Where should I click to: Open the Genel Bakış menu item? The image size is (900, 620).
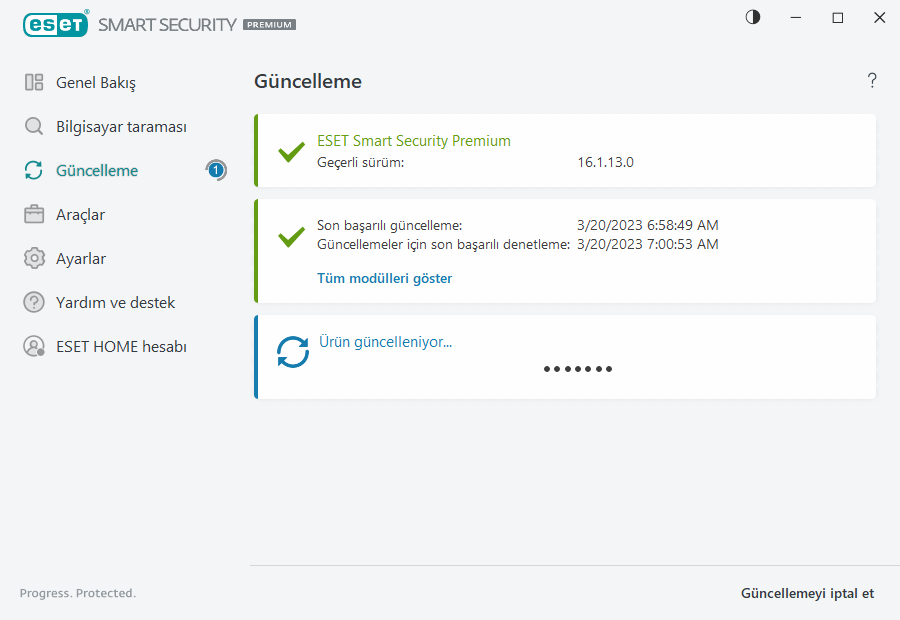tap(96, 83)
